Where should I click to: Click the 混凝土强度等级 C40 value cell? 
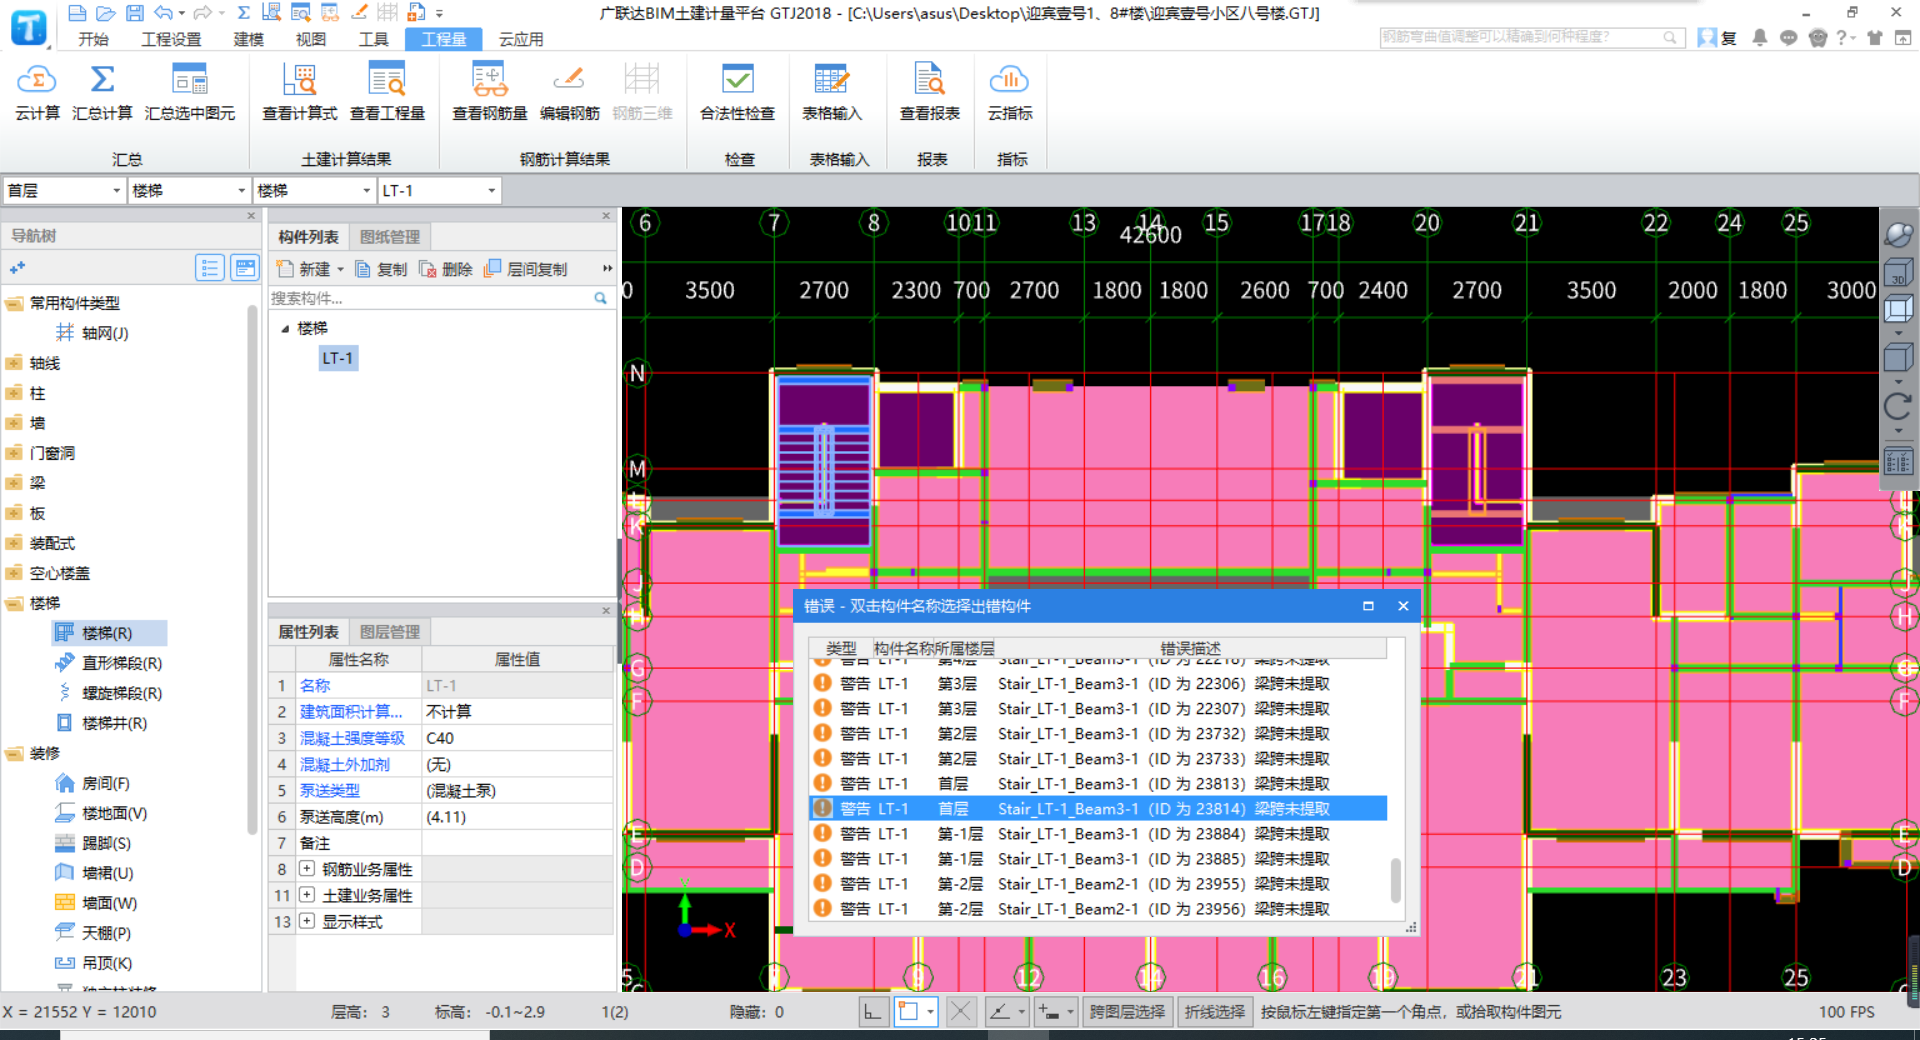[517, 738]
